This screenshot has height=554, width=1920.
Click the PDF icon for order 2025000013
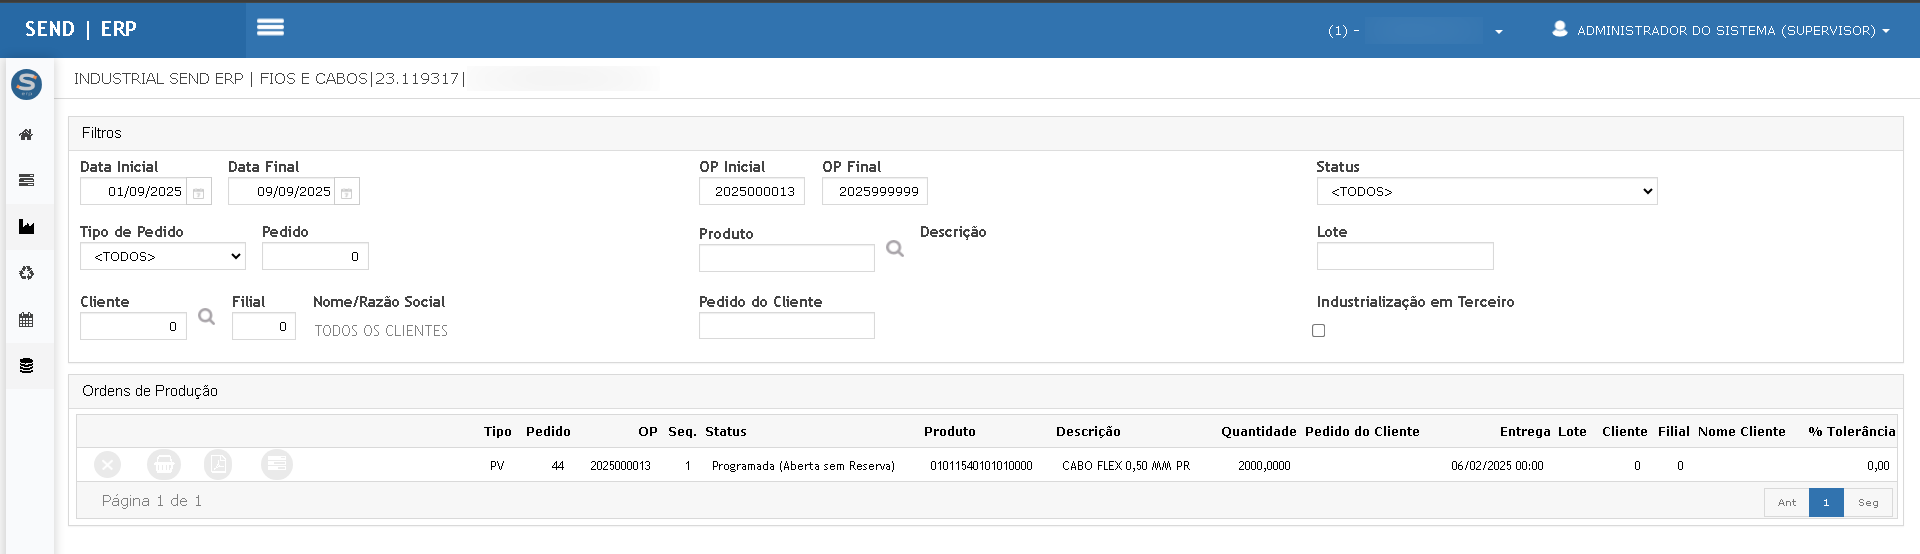[x=218, y=465]
